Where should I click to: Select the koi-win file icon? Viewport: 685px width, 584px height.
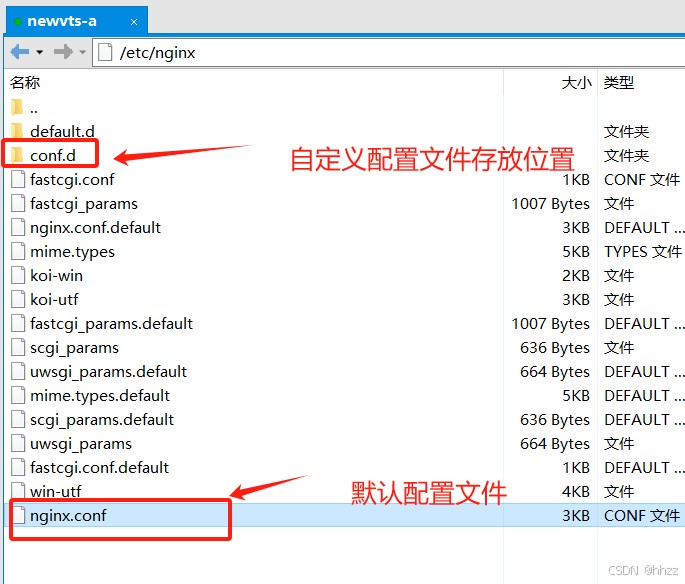click(18, 275)
